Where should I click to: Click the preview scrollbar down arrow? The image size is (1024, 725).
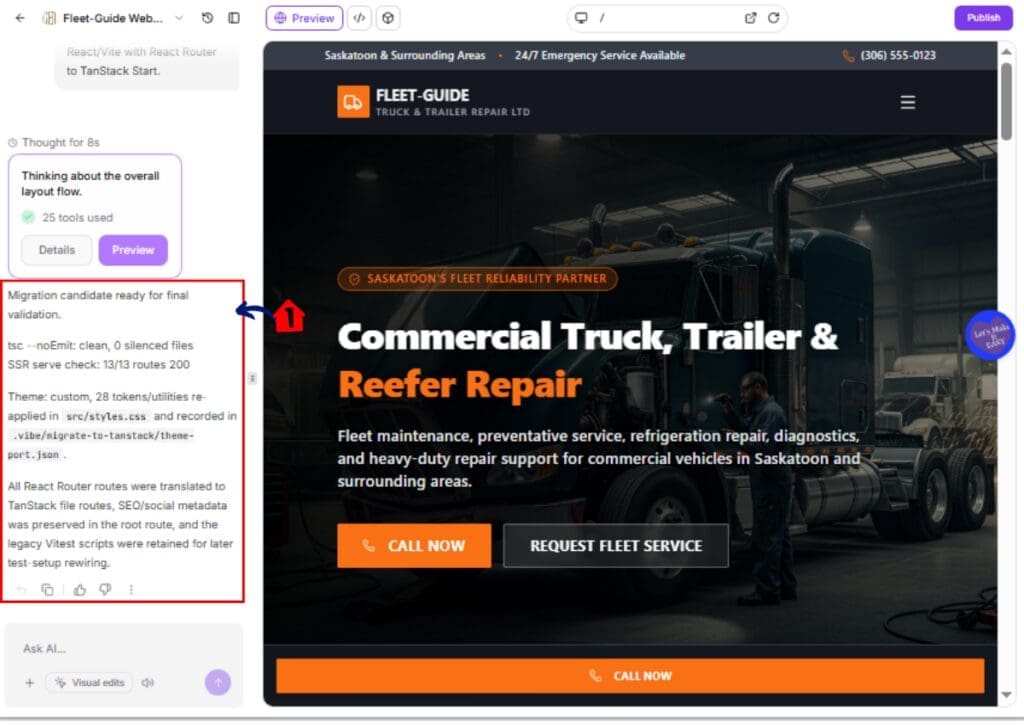pos(1006,695)
